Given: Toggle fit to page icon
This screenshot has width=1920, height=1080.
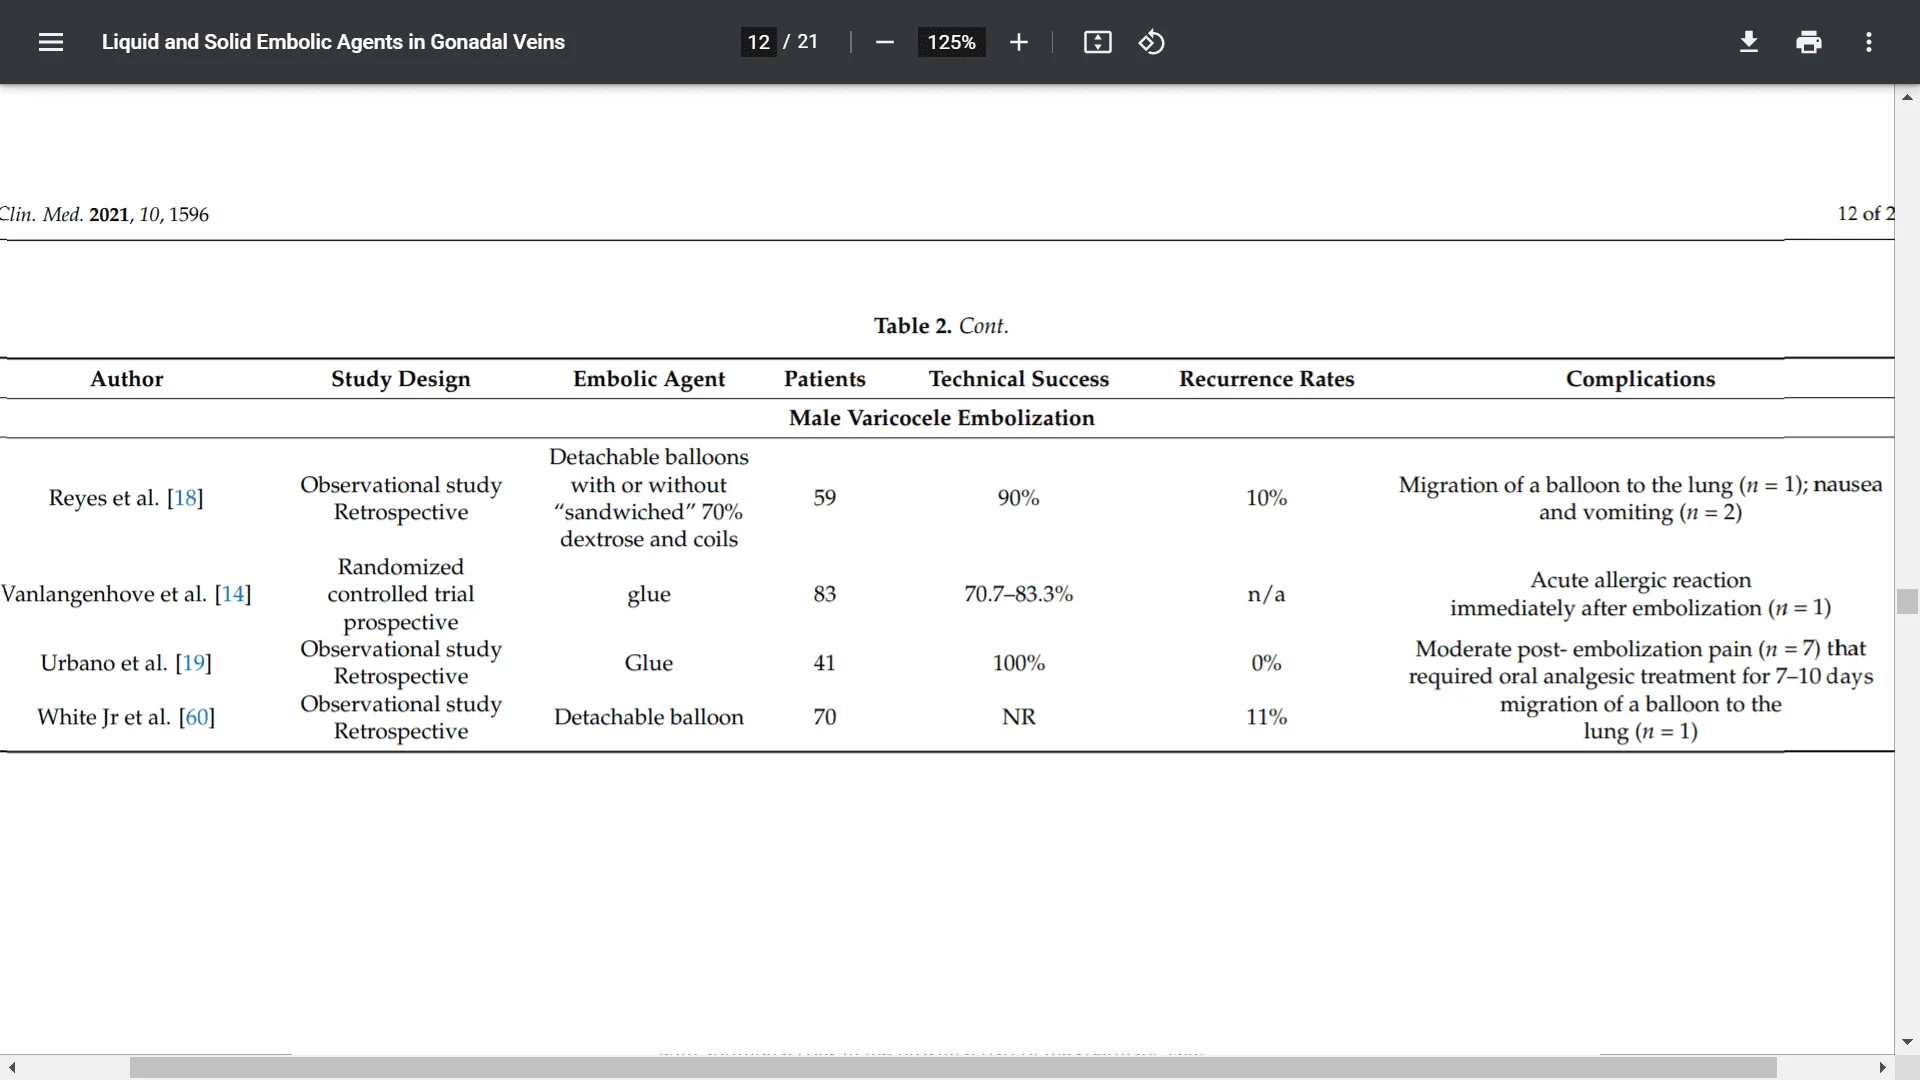Looking at the screenshot, I should click(1097, 42).
